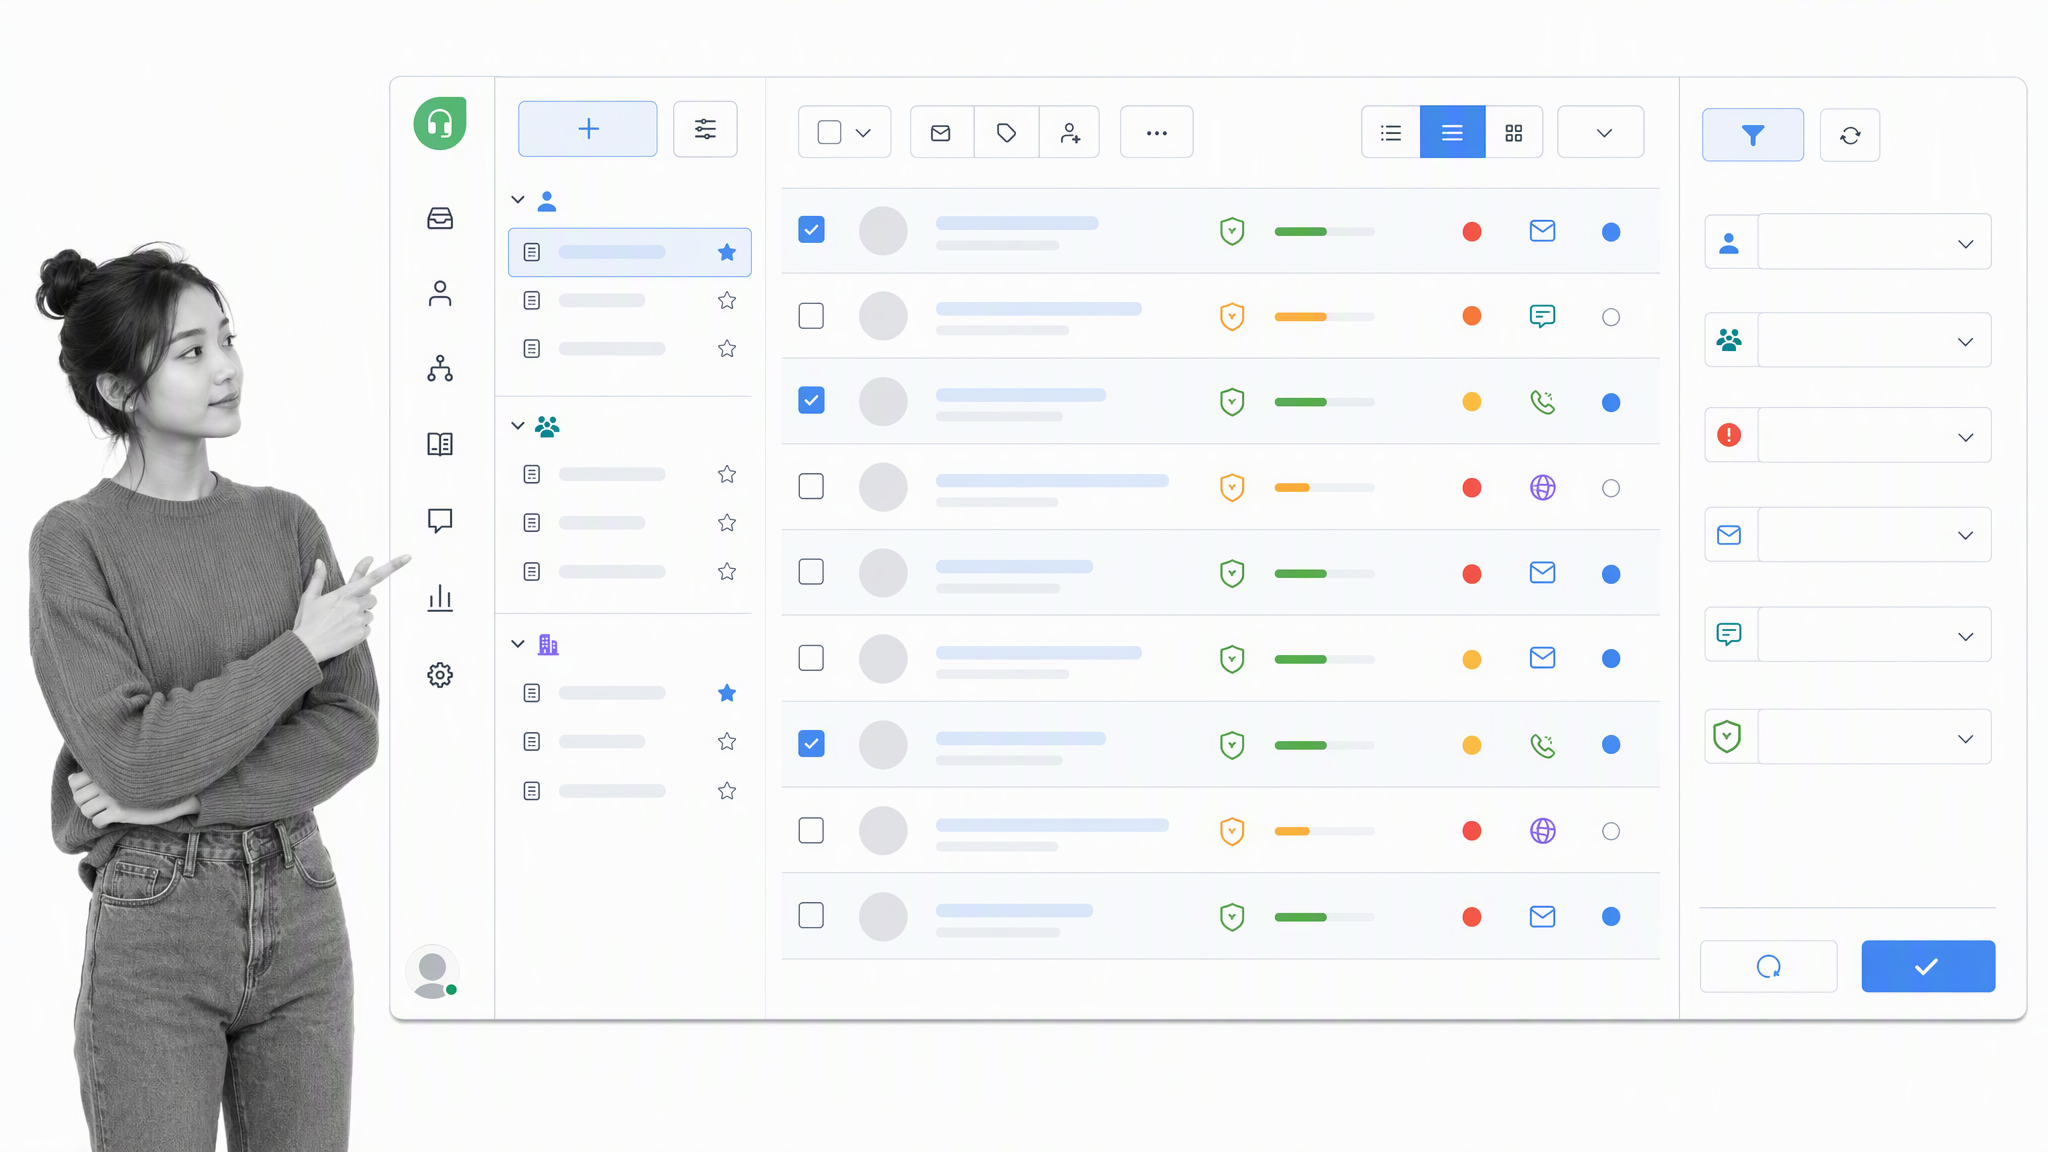Open the three-dots more actions button
This screenshot has height=1152, width=2048.
[x=1157, y=132]
